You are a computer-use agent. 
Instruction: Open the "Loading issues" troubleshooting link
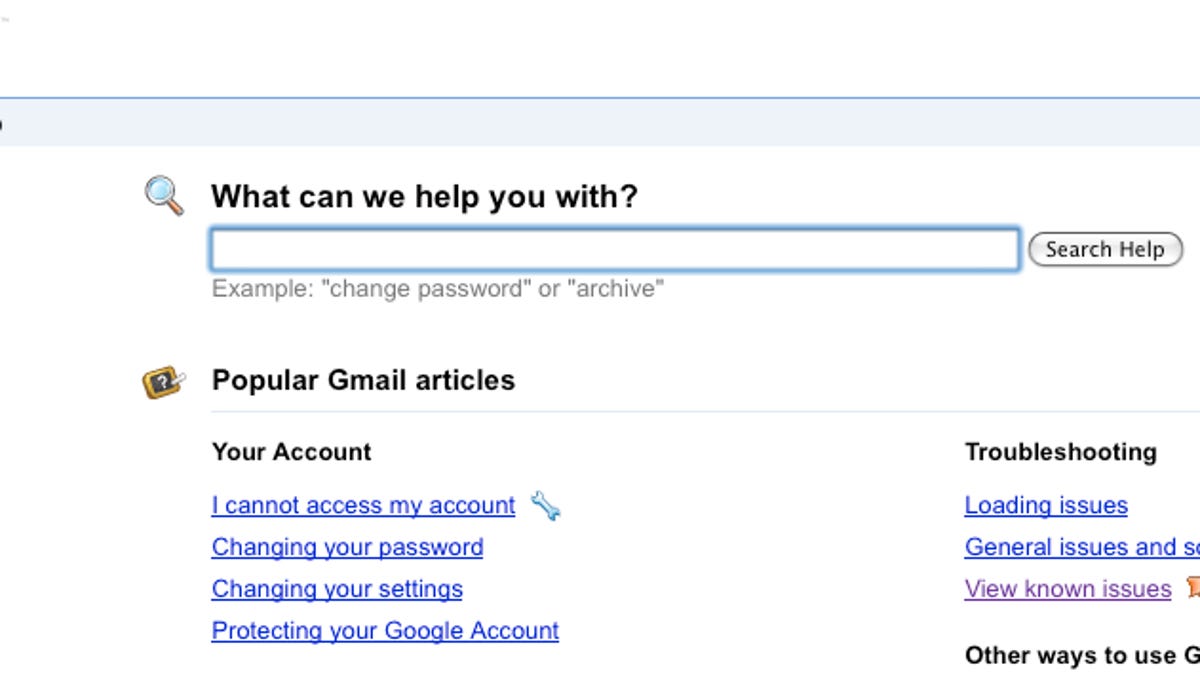pyautogui.click(x=1046, y=506)
